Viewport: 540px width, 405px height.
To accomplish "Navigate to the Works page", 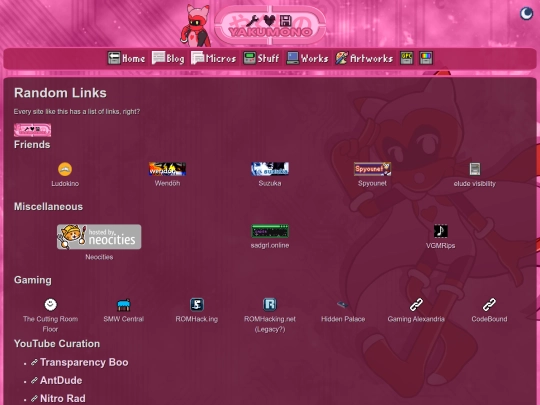I will (308, 58).
